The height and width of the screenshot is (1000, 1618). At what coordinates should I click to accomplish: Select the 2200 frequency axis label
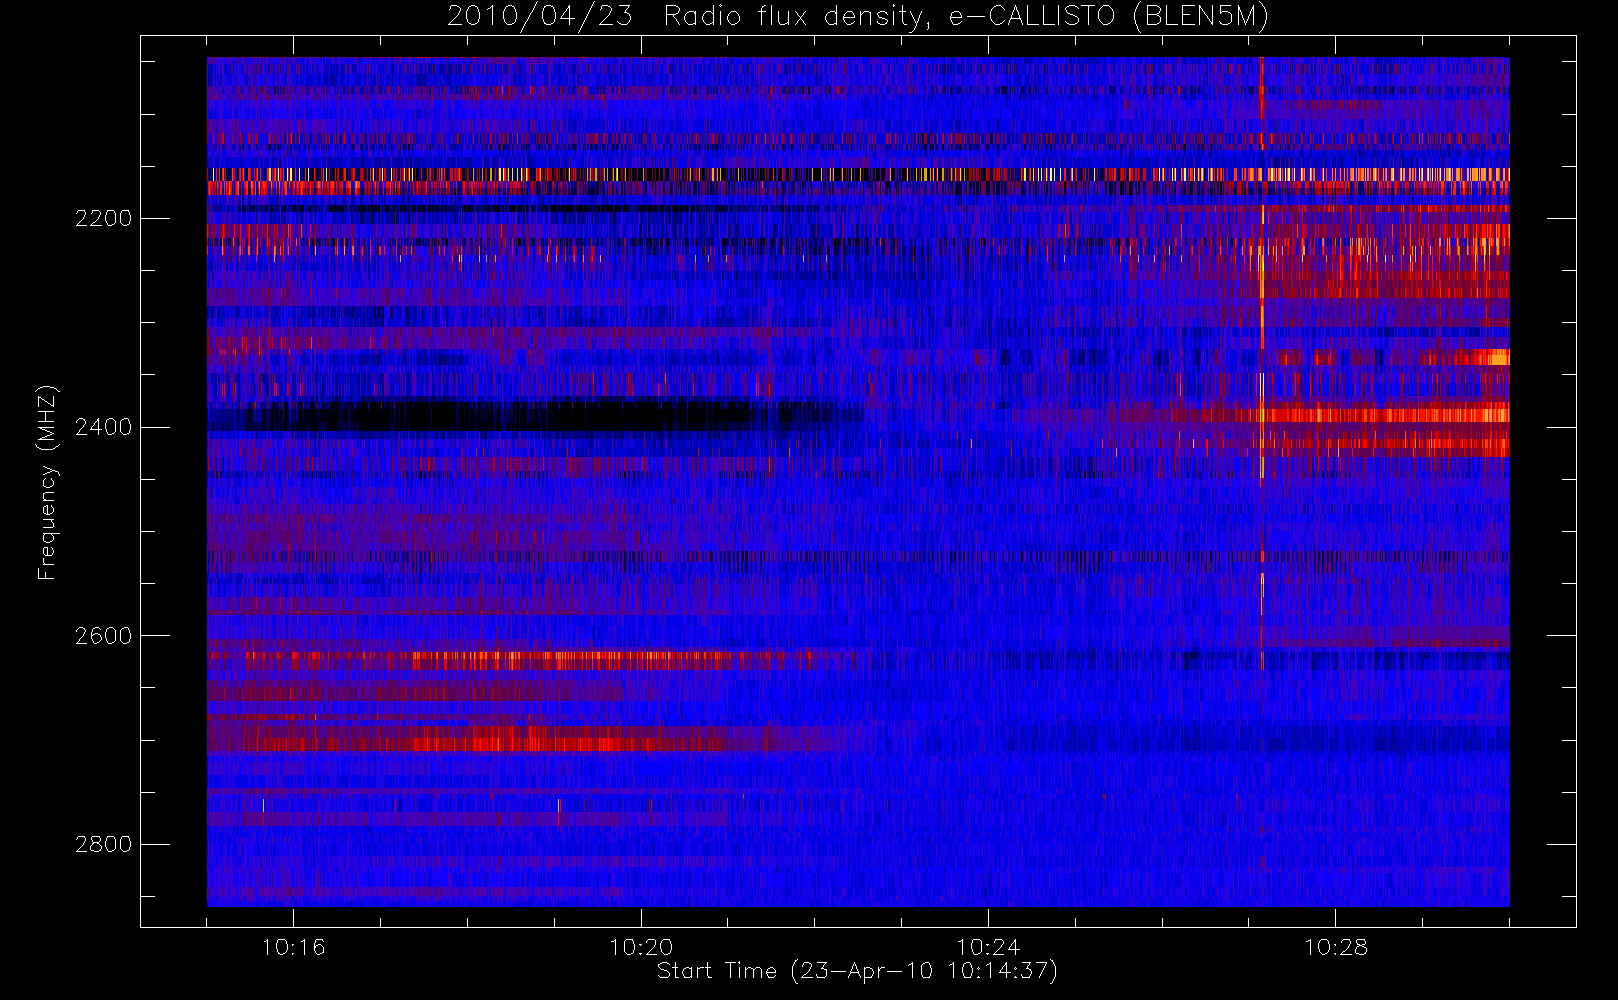(x=103, y=218)
